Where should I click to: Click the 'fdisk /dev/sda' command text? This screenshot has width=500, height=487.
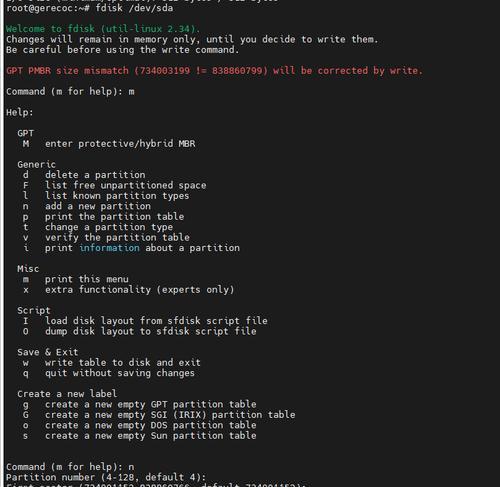click(134, 8)
